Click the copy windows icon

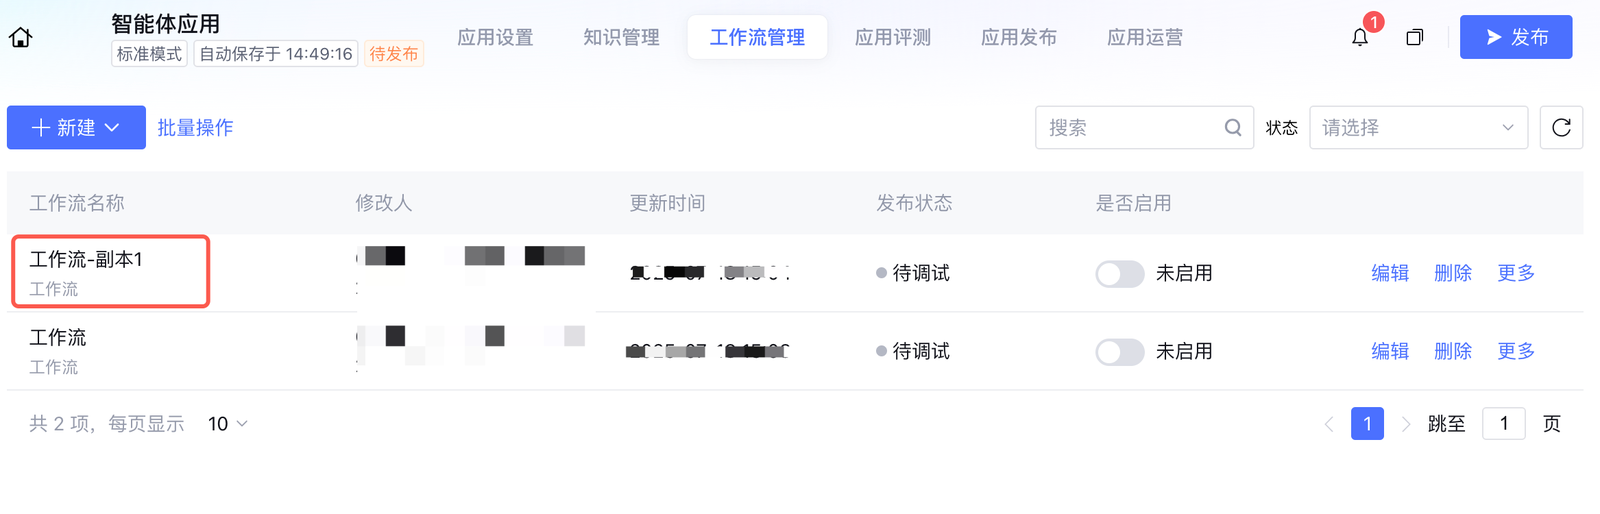coord(1414,38)
